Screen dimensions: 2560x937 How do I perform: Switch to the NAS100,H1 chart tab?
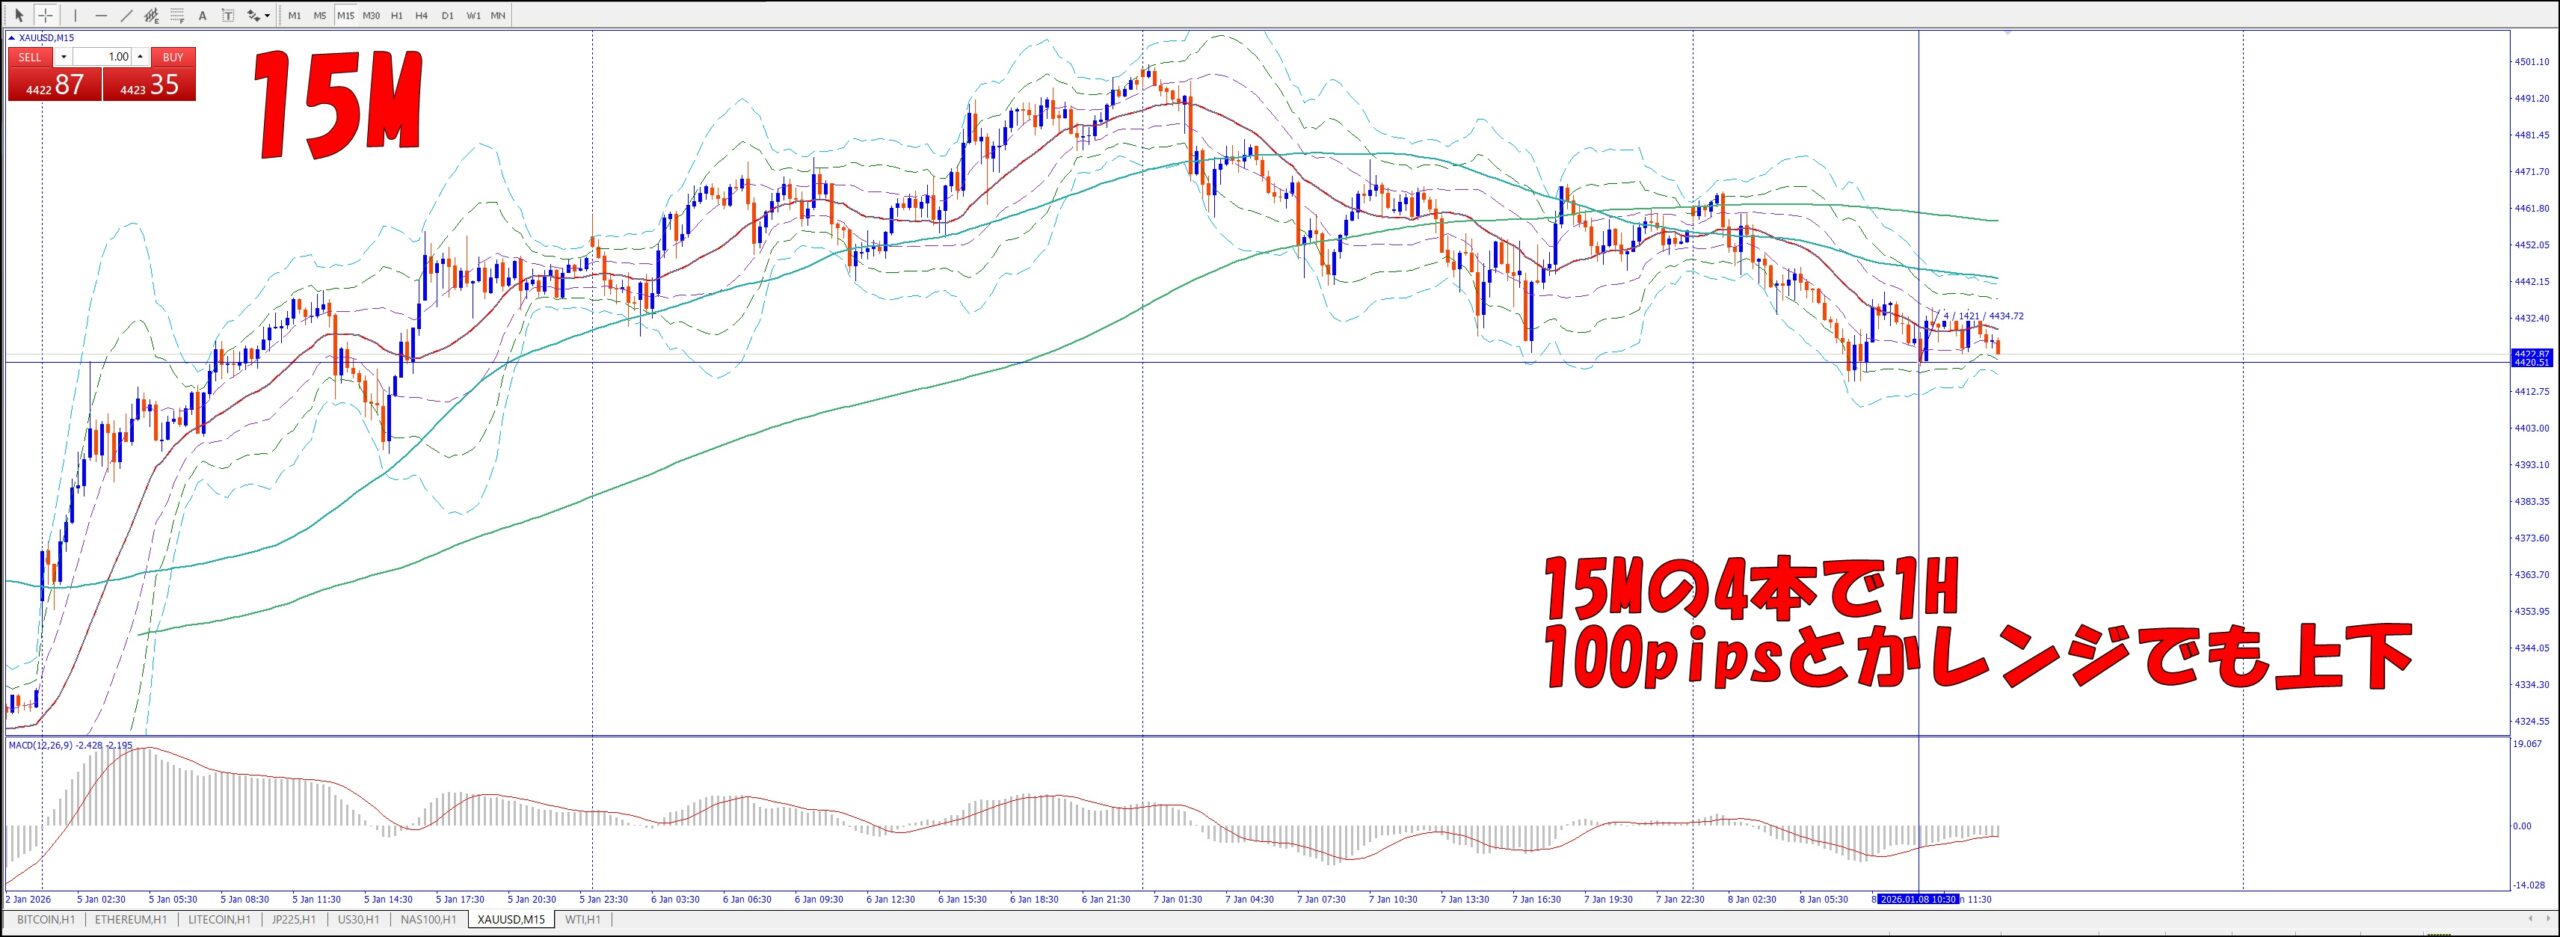click(x=428, y=919)
